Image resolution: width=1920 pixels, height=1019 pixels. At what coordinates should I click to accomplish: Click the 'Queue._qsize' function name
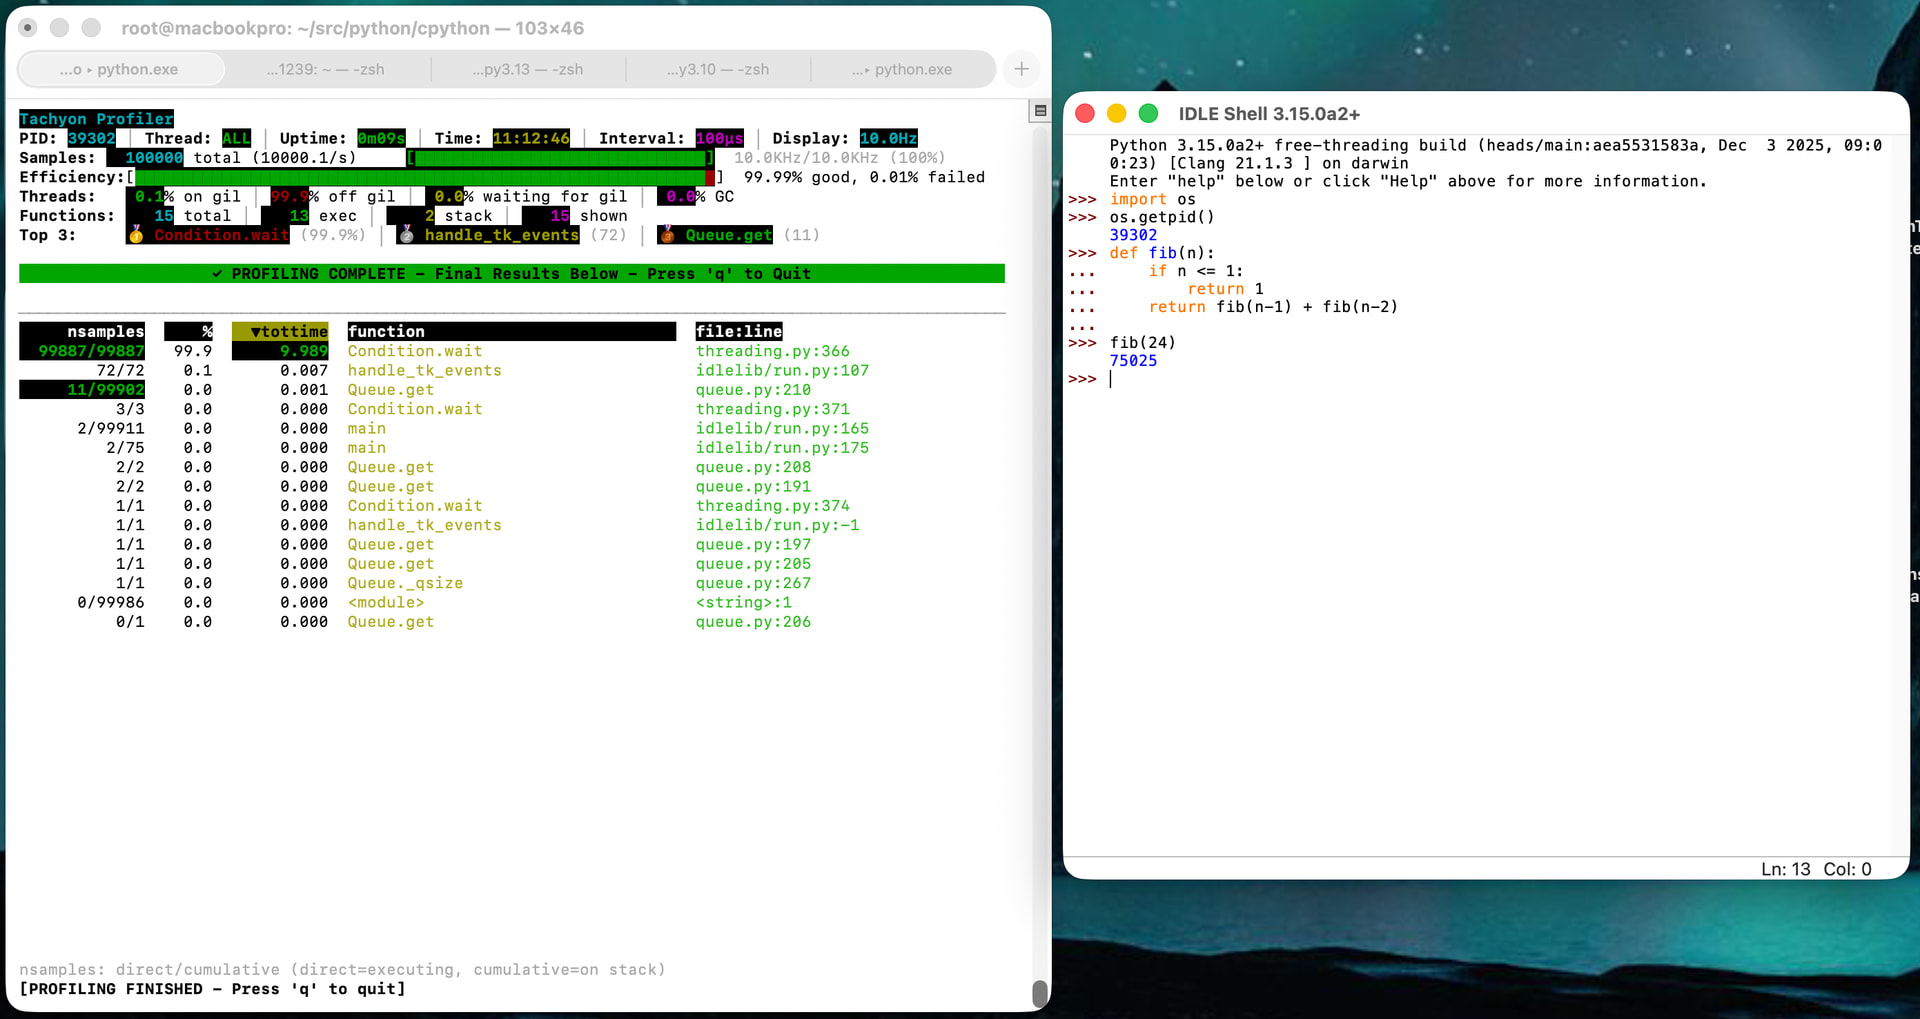405,583
